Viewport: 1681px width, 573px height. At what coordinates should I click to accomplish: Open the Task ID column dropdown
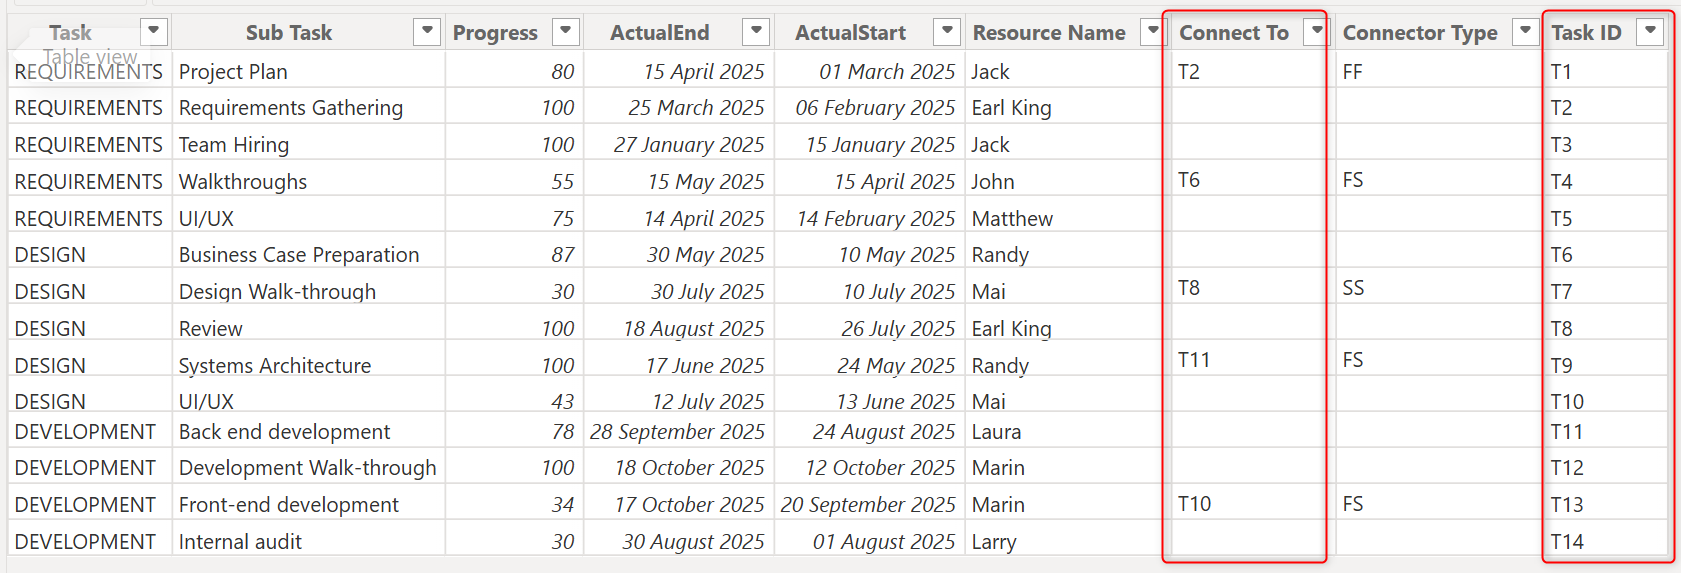pyautogui.click(x=1650, y=31)
